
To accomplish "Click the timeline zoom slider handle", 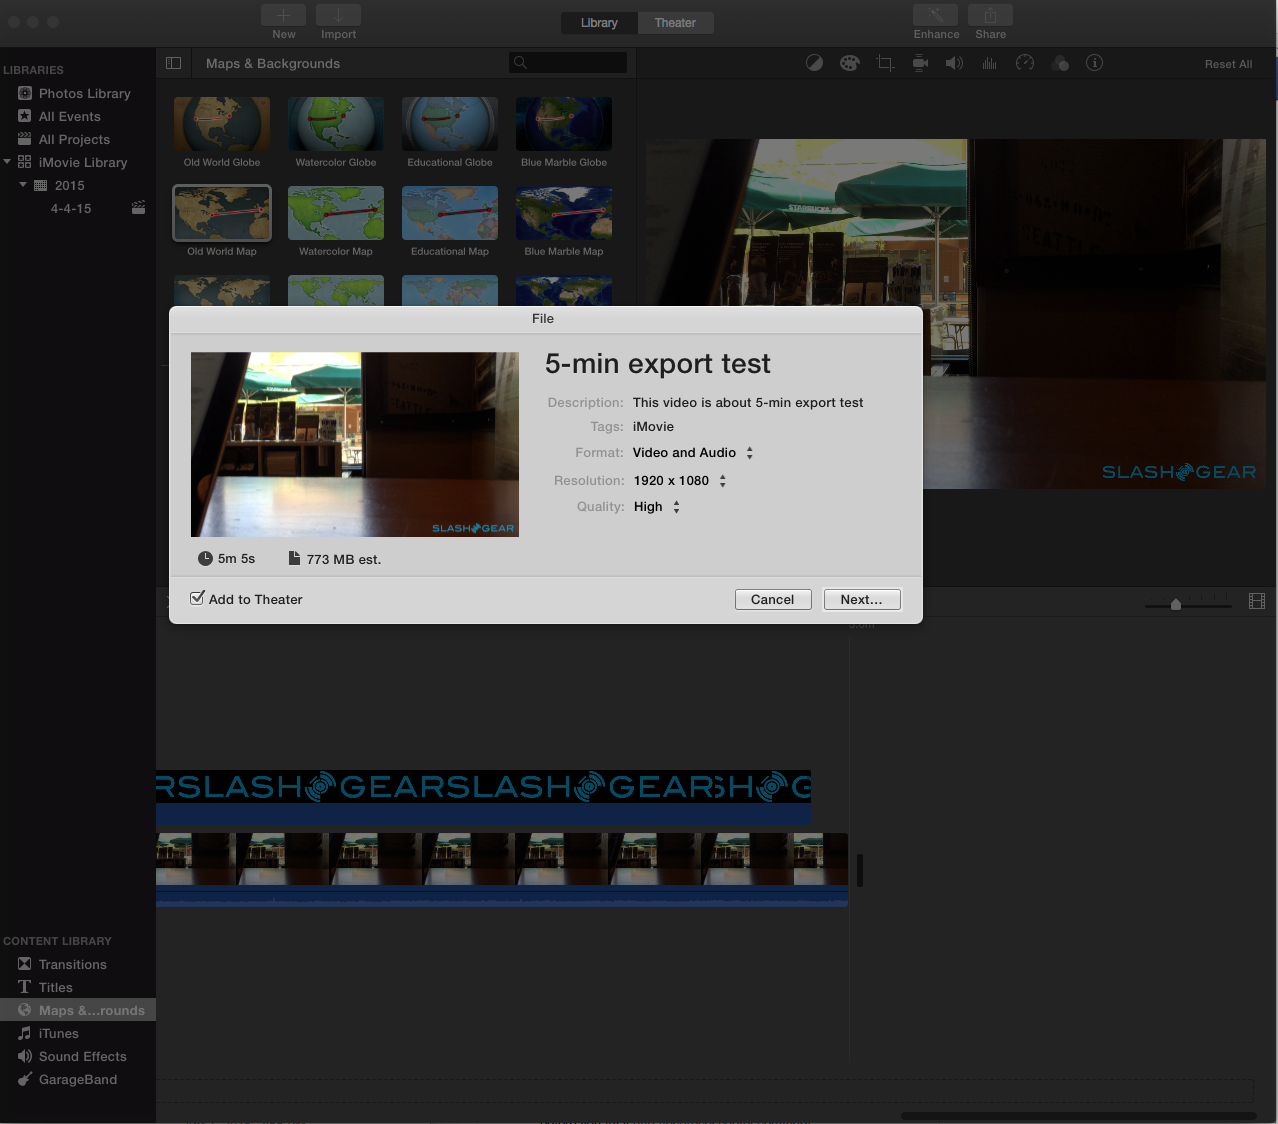I will click(x=1176, y=604).
